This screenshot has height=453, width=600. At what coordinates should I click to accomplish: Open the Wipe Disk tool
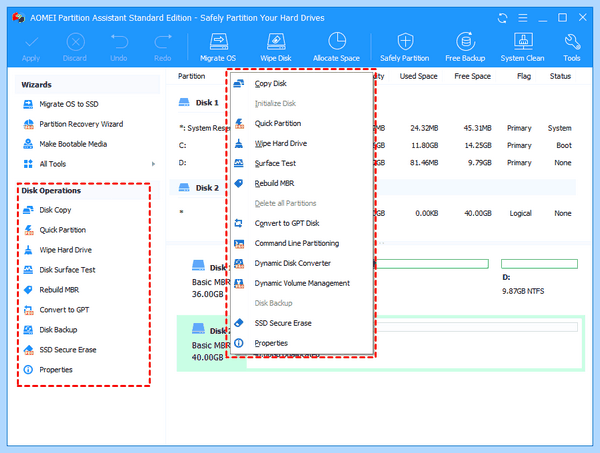(276, 47)
